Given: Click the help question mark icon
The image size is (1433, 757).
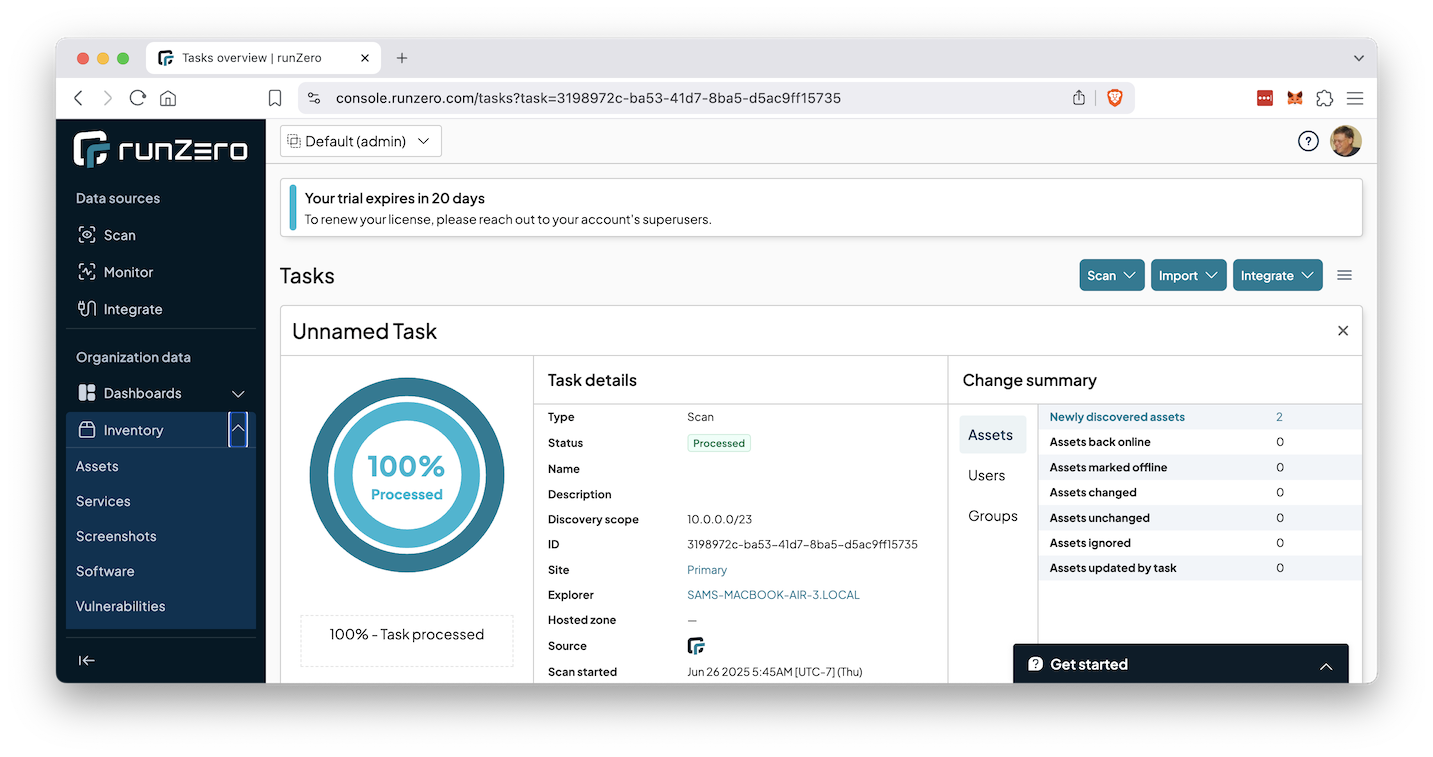Looking at the screenshot, I should click(x=1308, y=141).
